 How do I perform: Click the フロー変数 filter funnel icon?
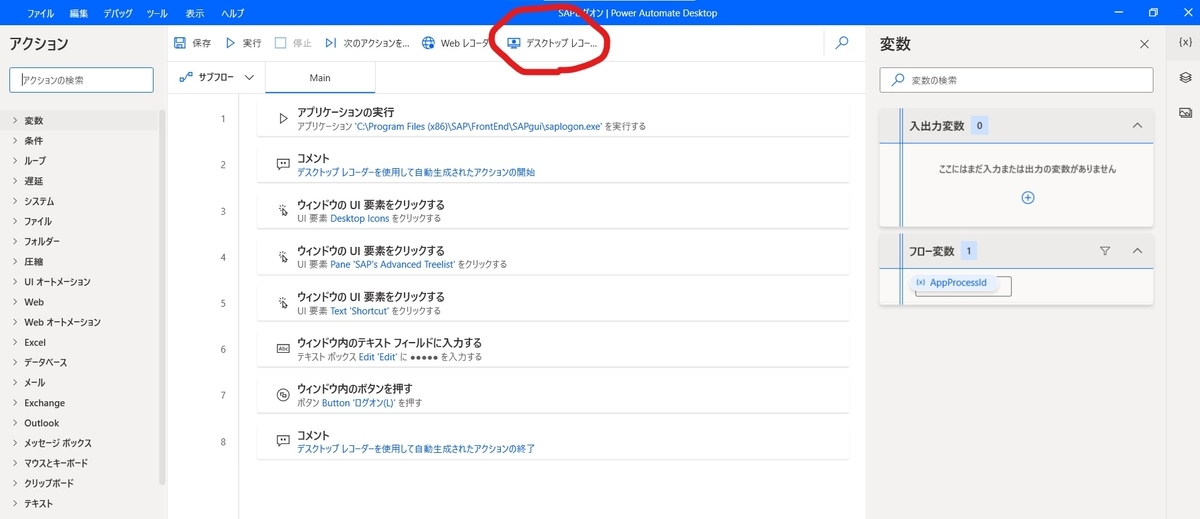(x=1105, y=251)
